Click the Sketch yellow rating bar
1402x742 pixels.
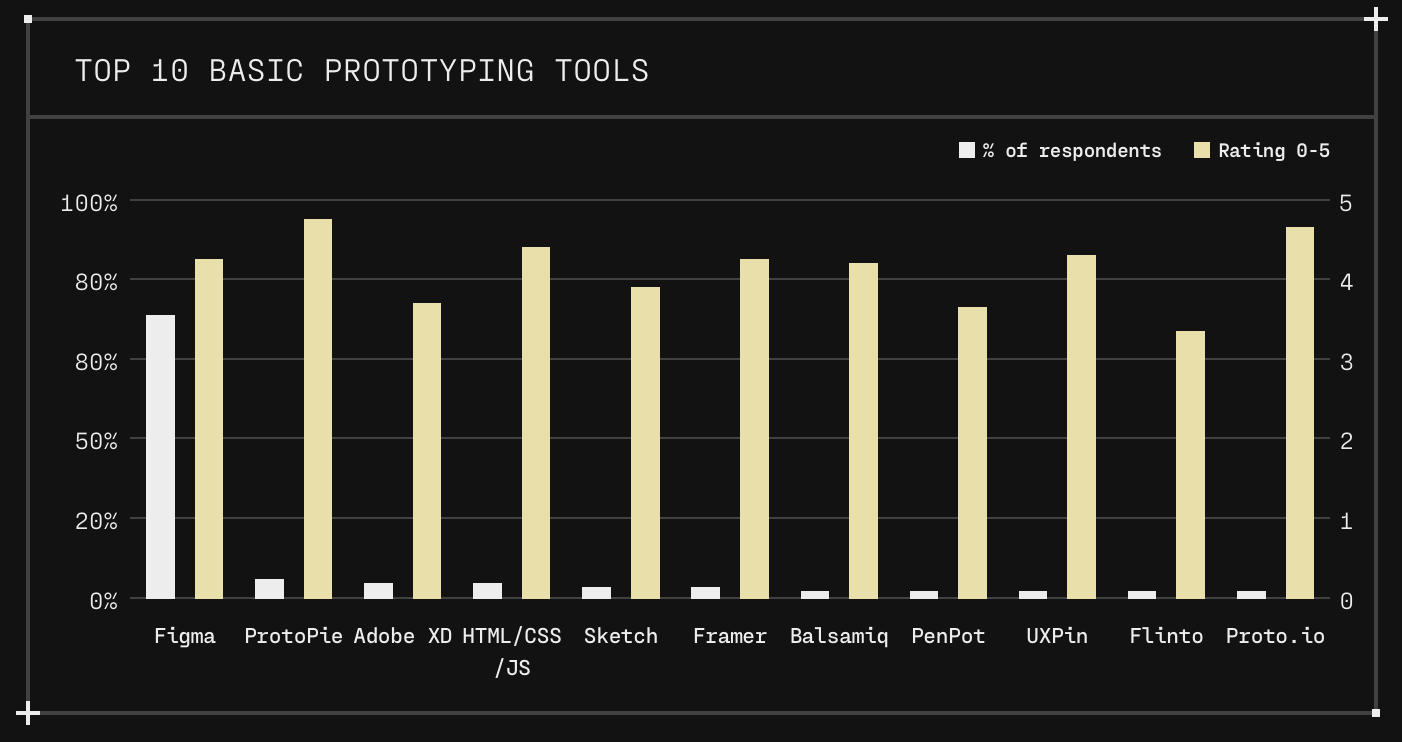coord(645,443)
